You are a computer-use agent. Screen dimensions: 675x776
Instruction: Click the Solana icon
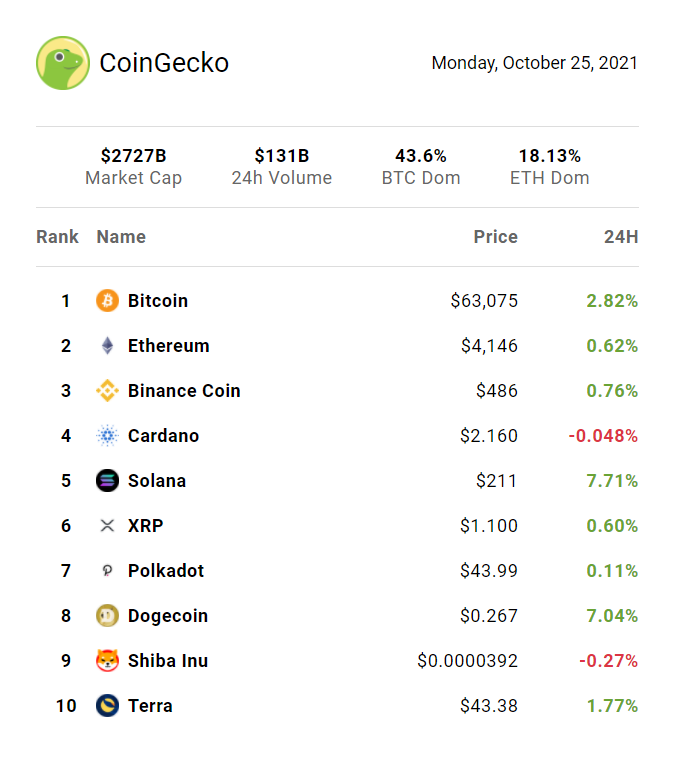(107, 481)
